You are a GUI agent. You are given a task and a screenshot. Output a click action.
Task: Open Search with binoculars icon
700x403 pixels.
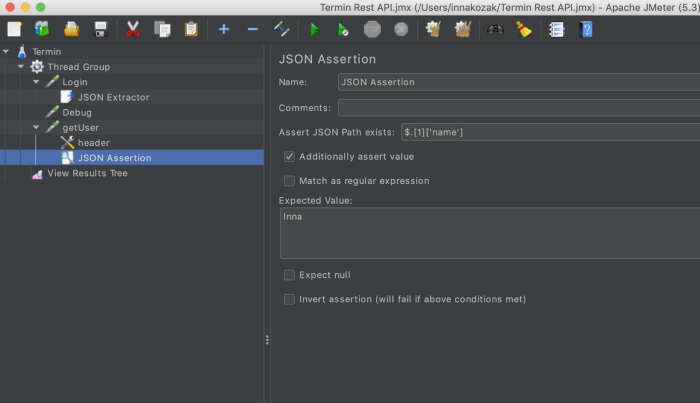pos(495,29)
